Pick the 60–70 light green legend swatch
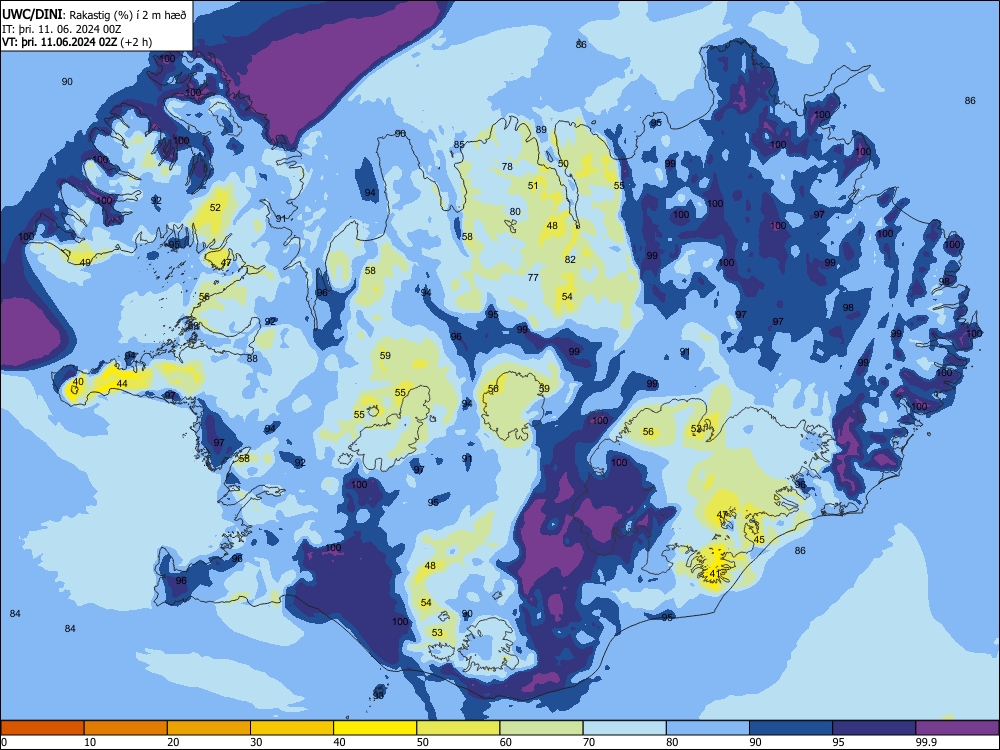This screenshot has height=750, width=1000. (541, 728)
